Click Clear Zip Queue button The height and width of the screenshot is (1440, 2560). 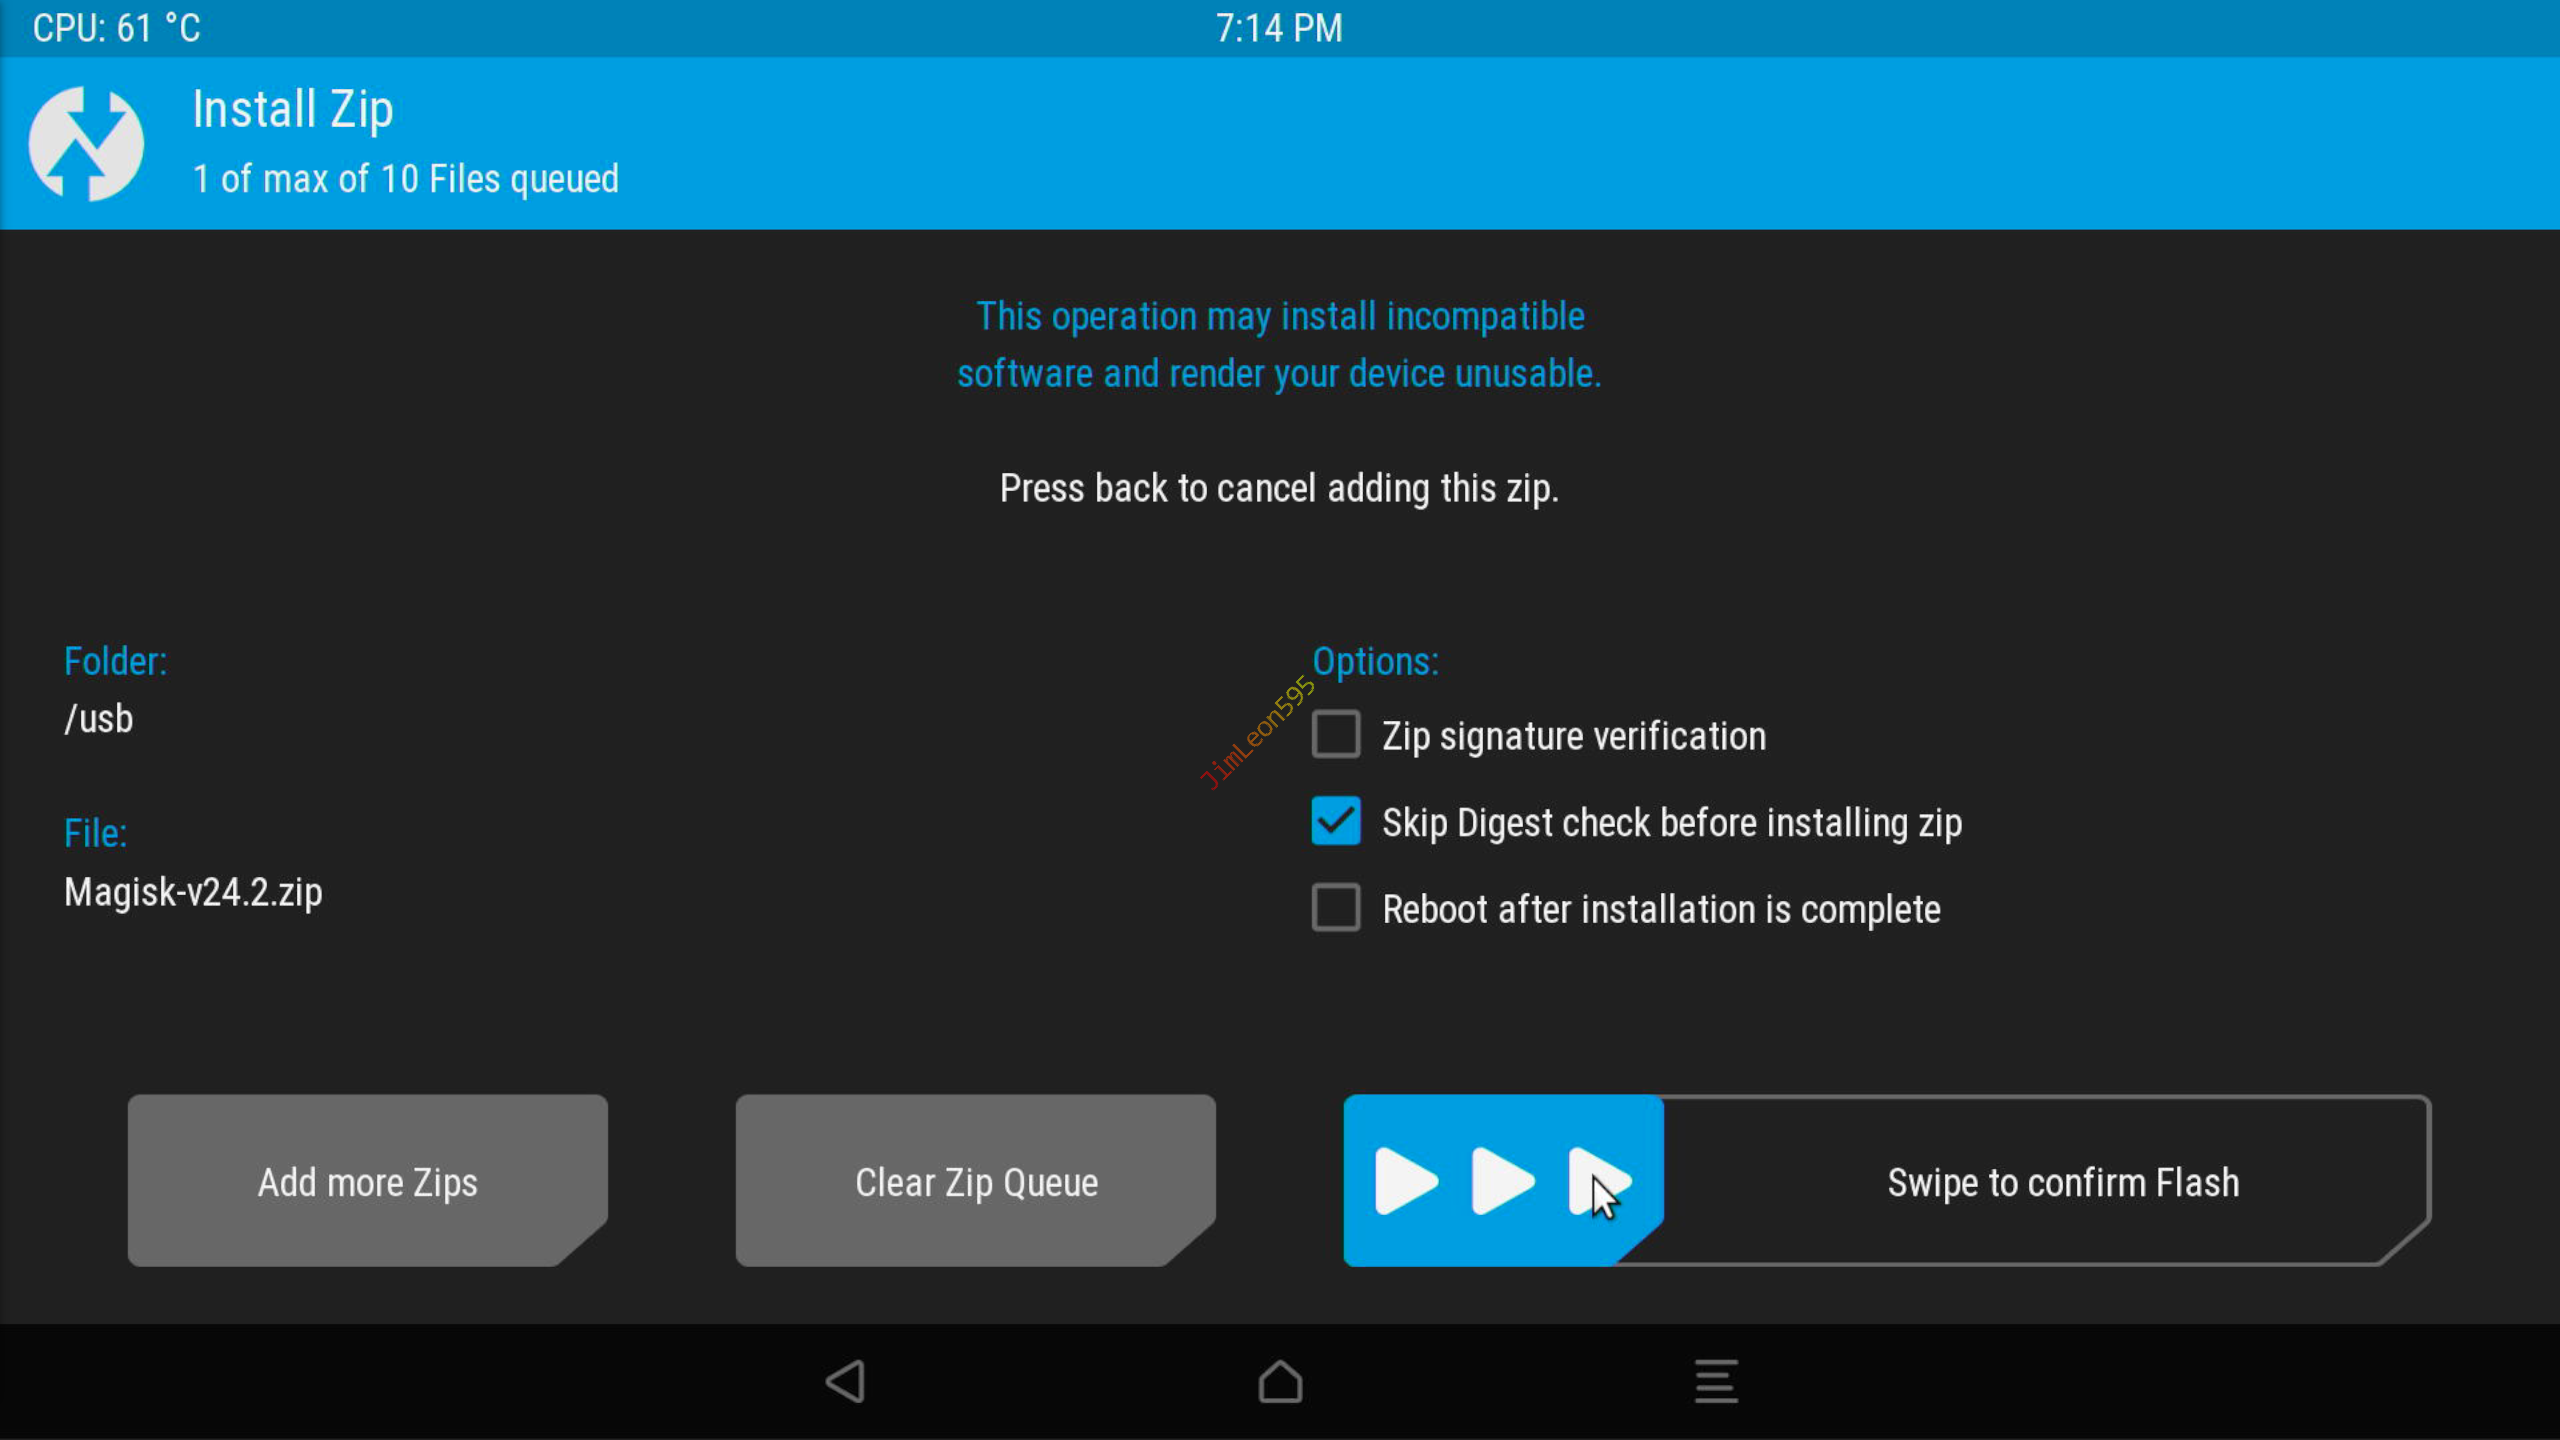pos(975,1181)
